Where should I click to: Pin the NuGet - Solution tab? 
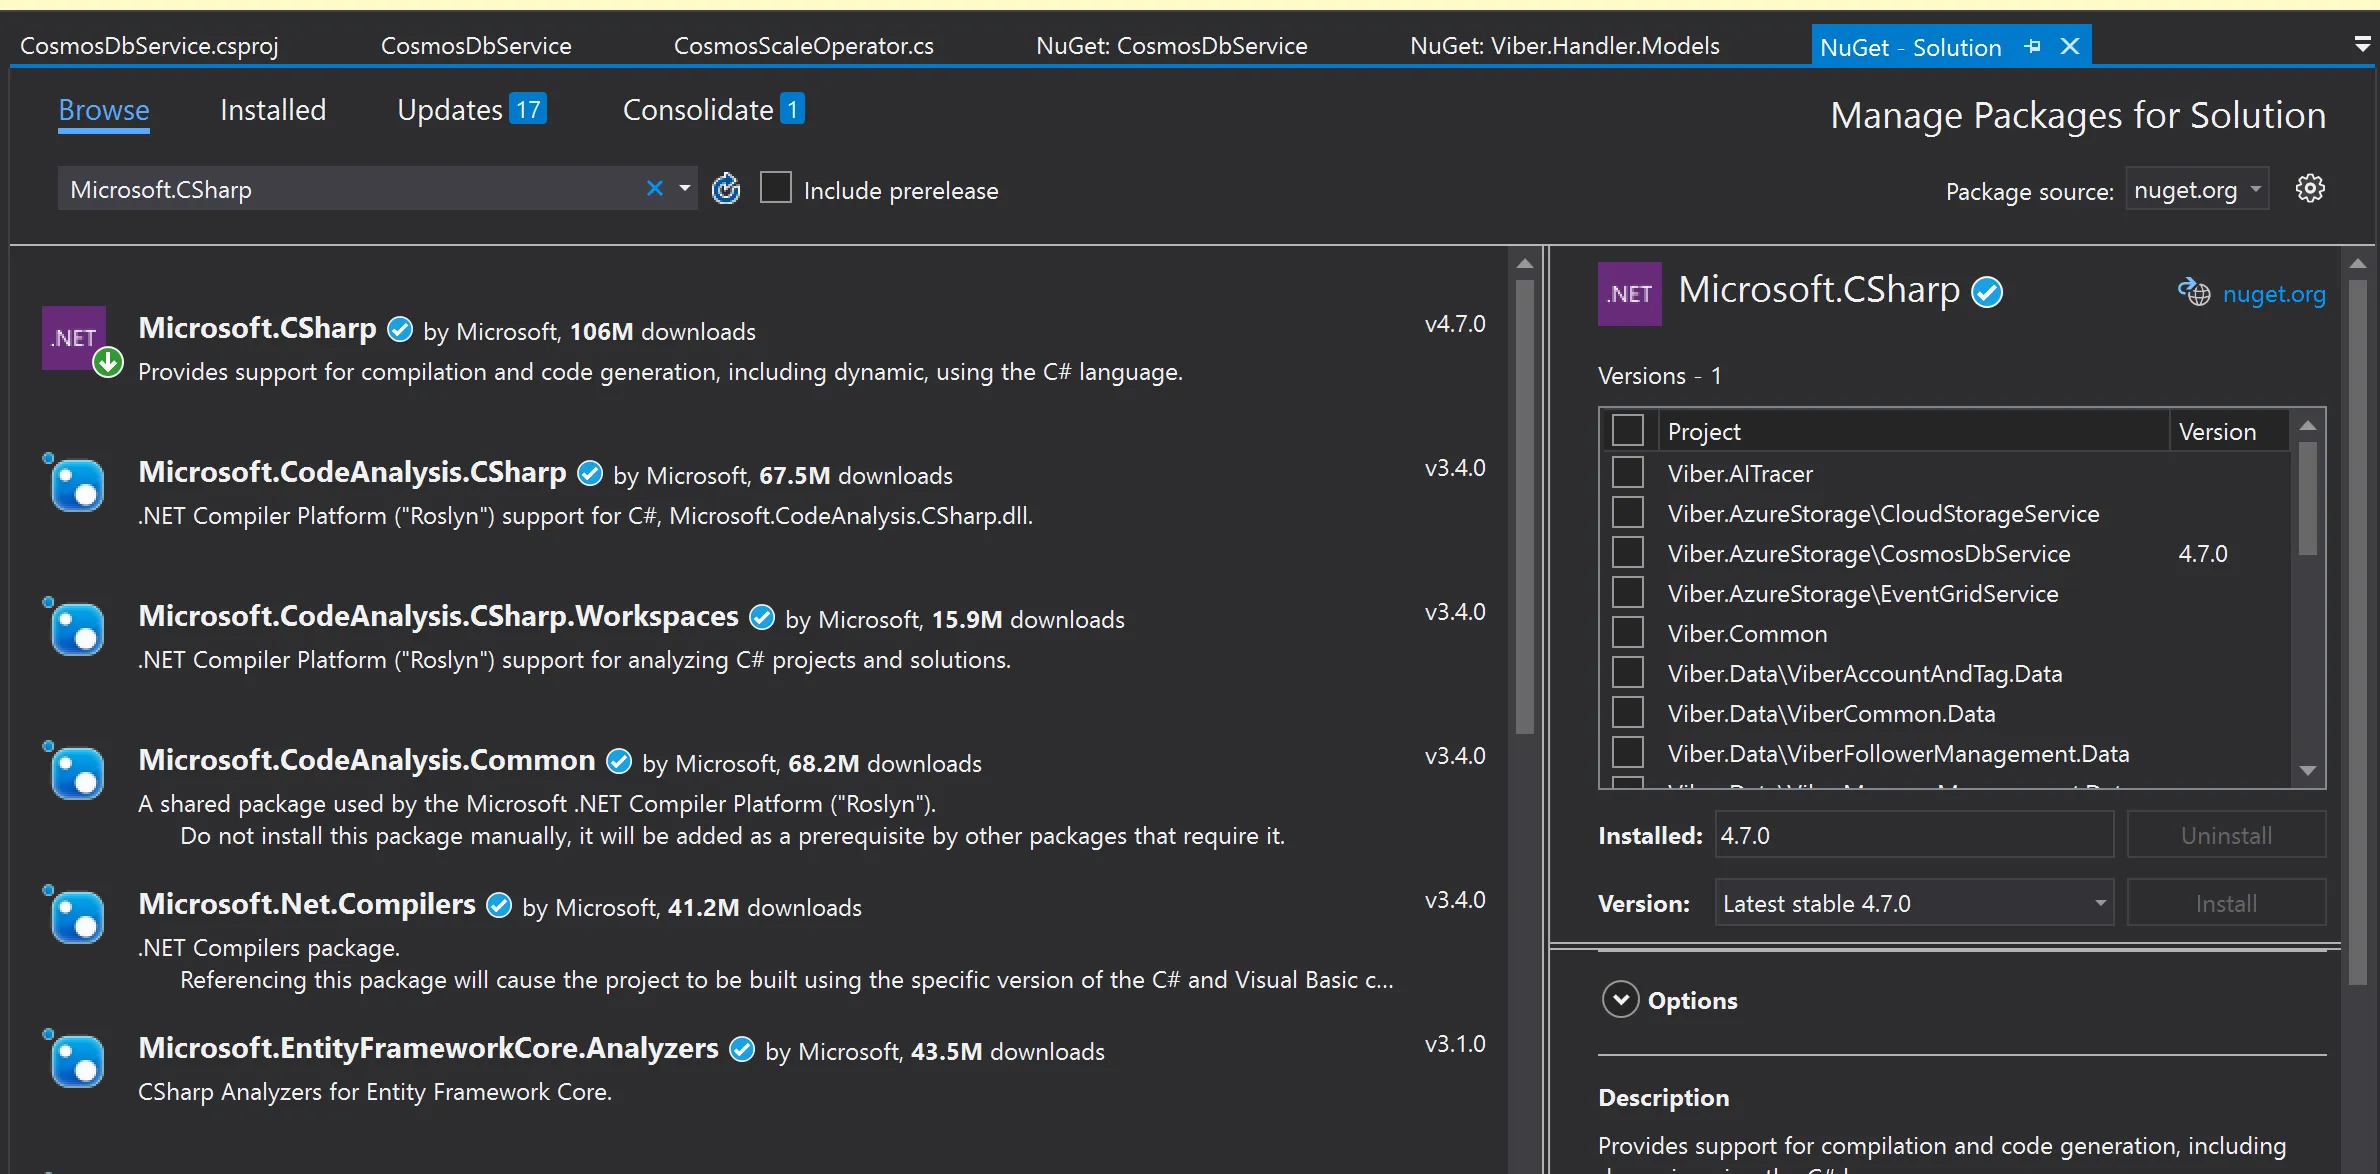click(2032, 46)
